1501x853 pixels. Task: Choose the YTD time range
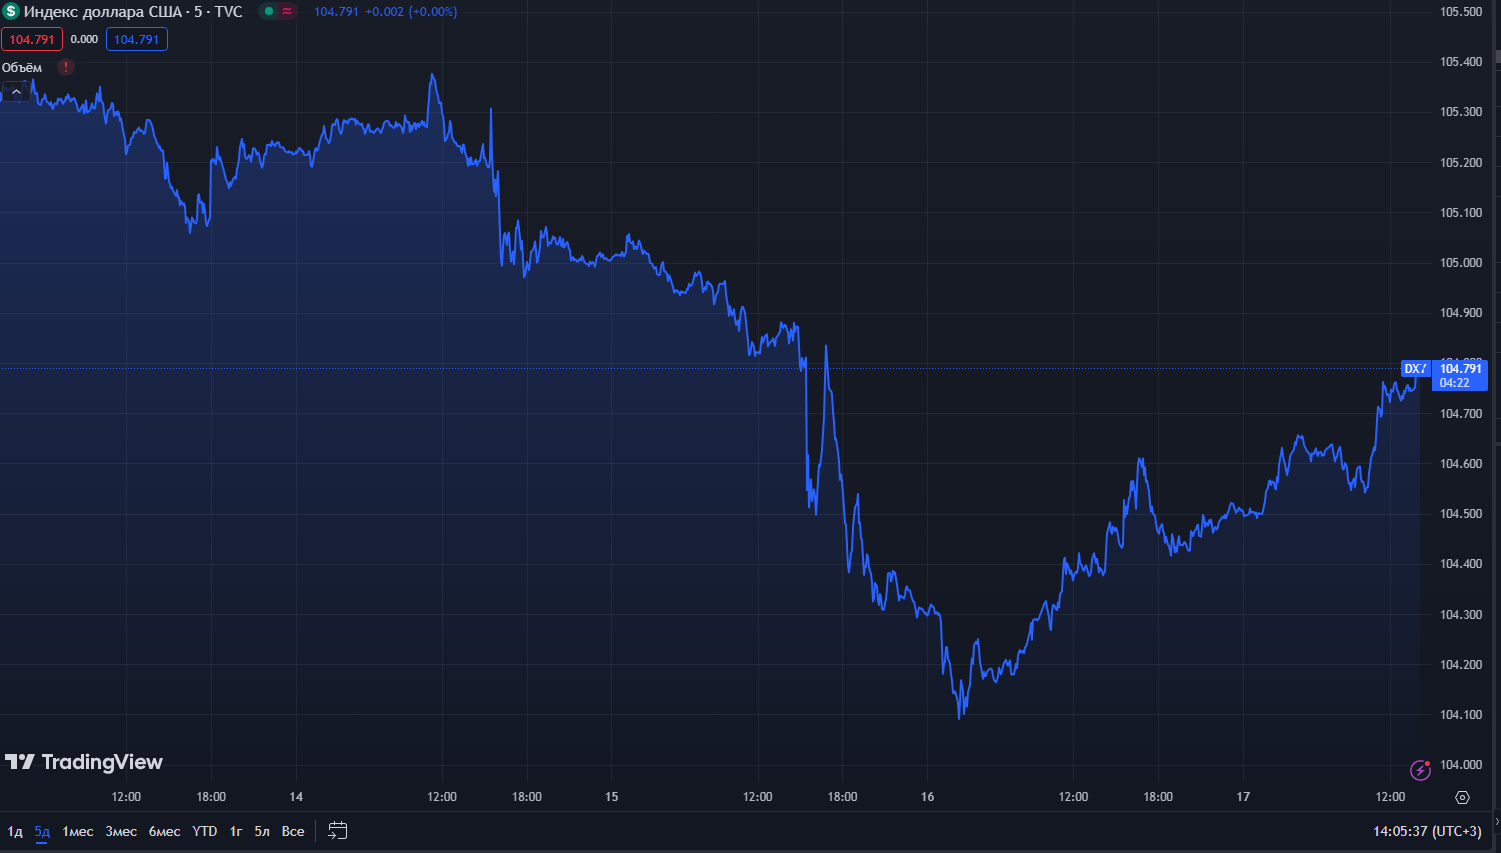coord(205,831)
